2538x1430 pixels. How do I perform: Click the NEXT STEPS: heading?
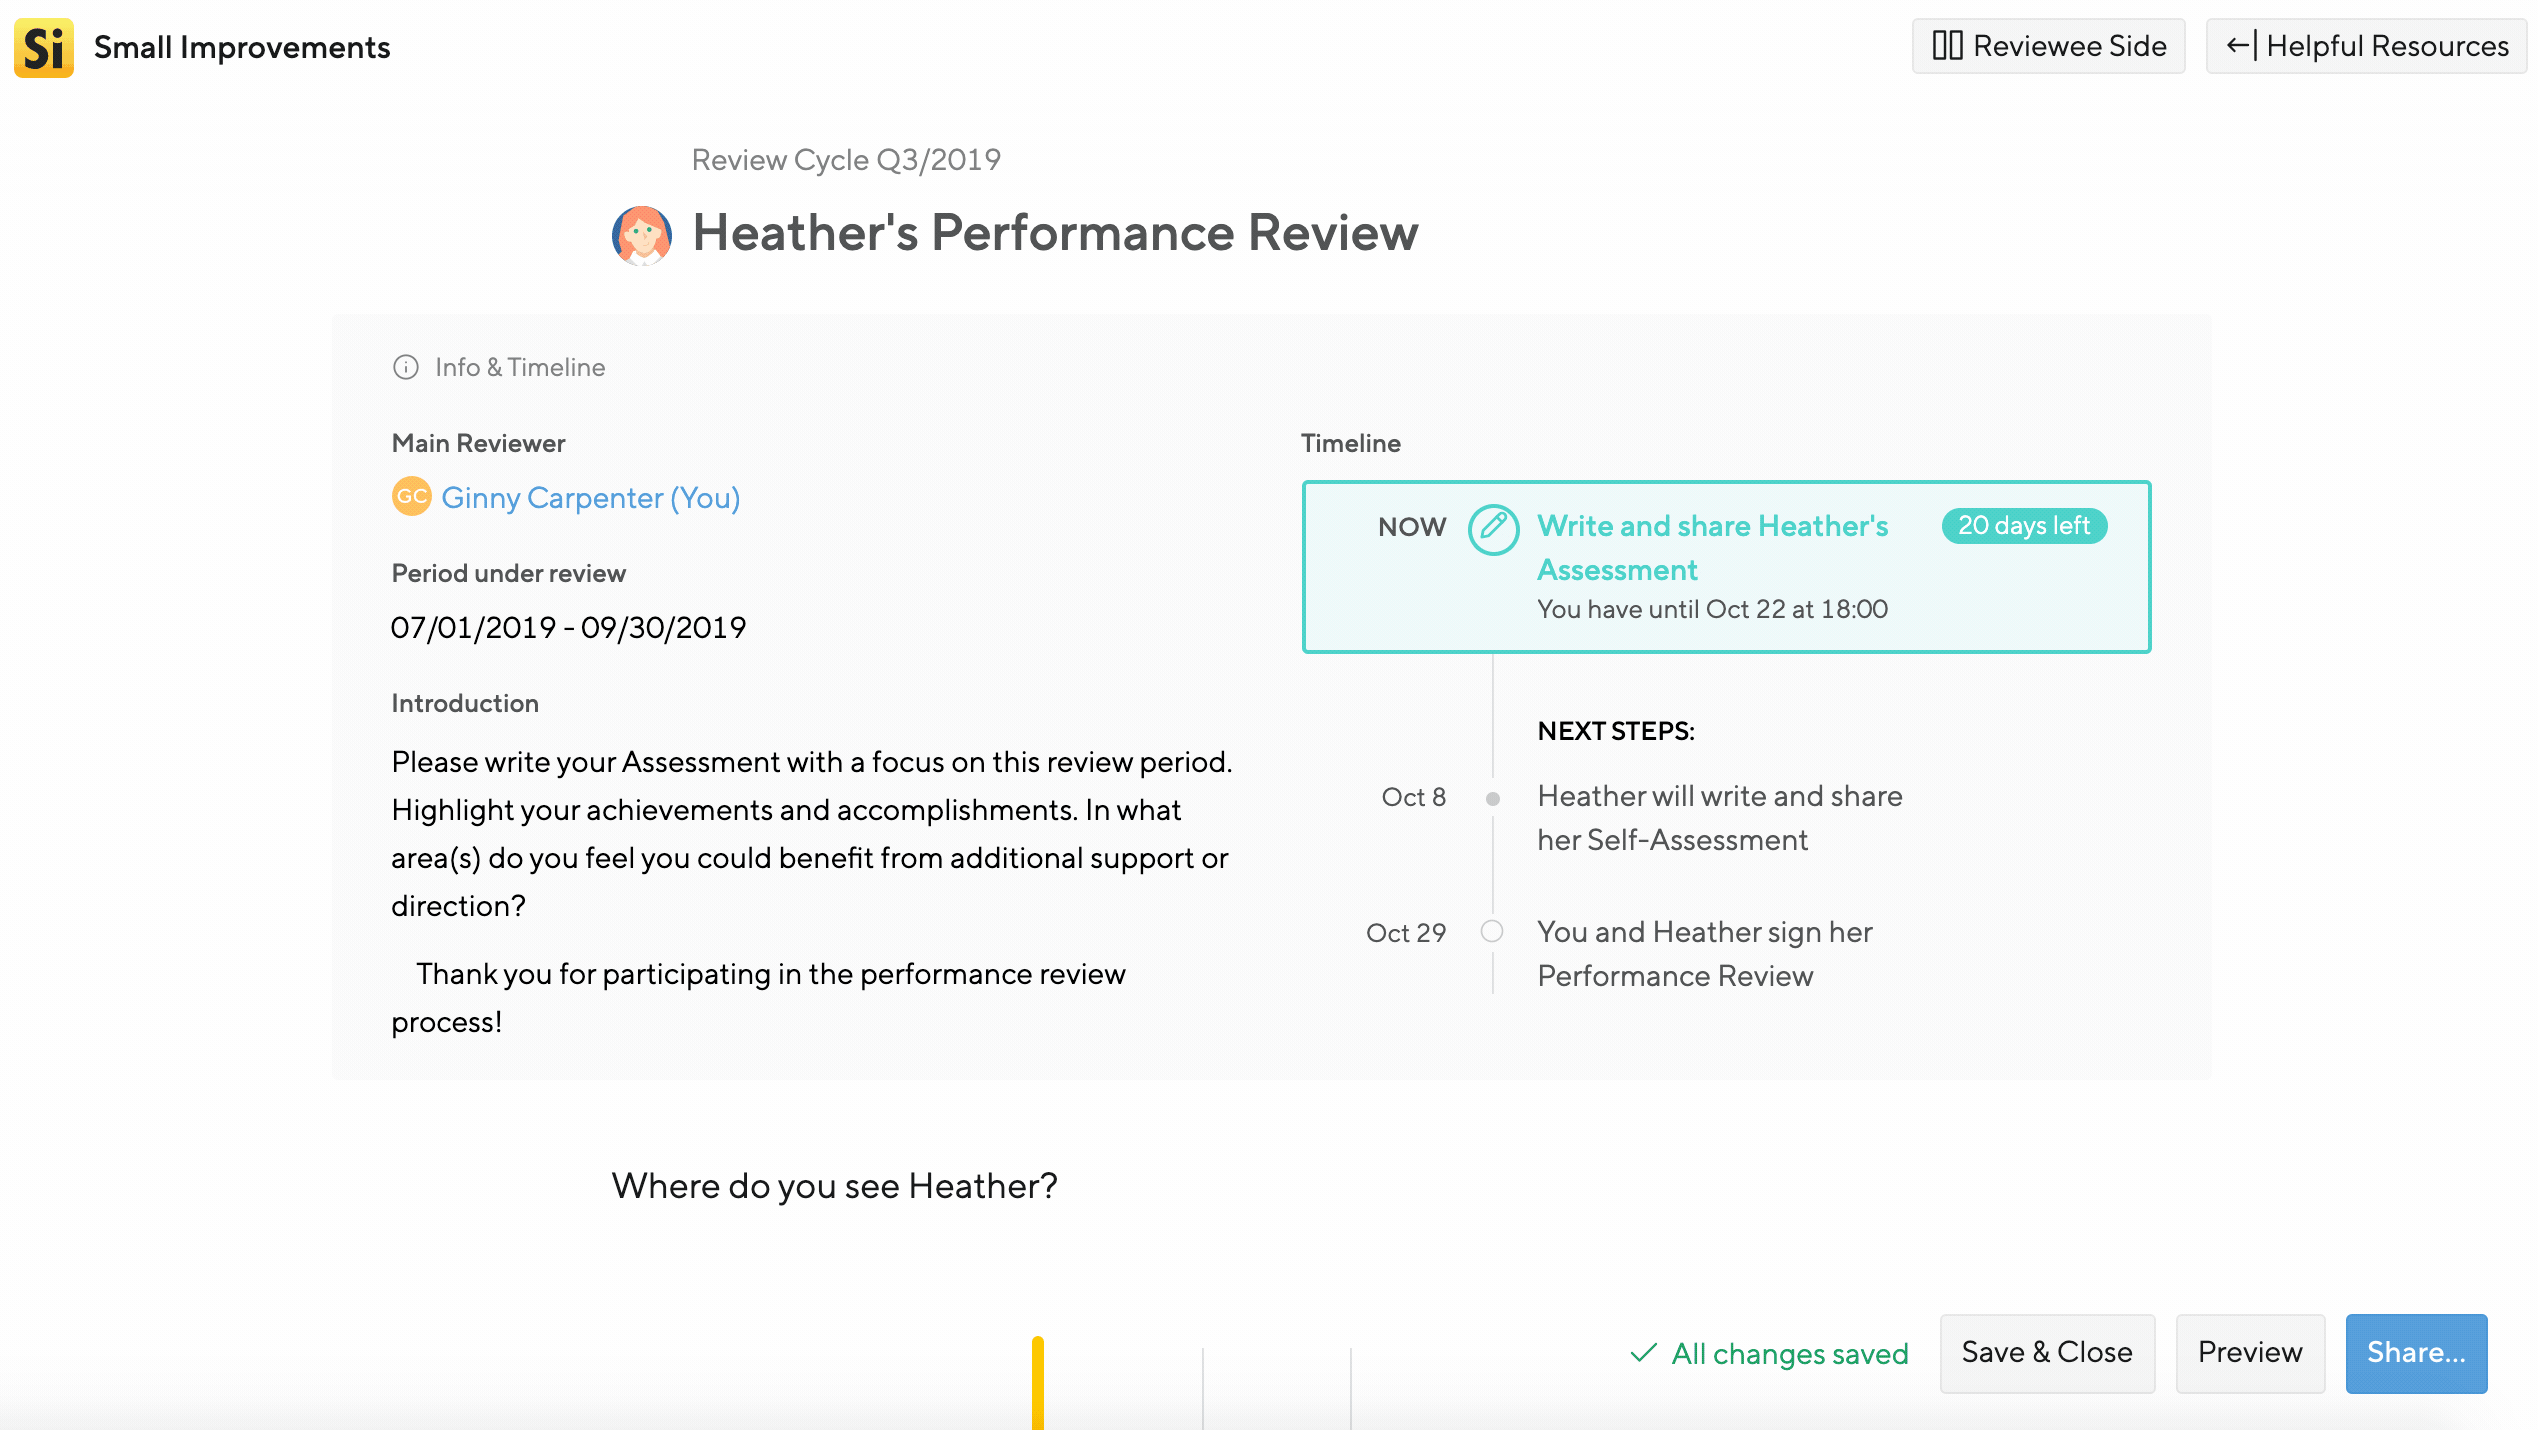click(x=1616, y=731)
